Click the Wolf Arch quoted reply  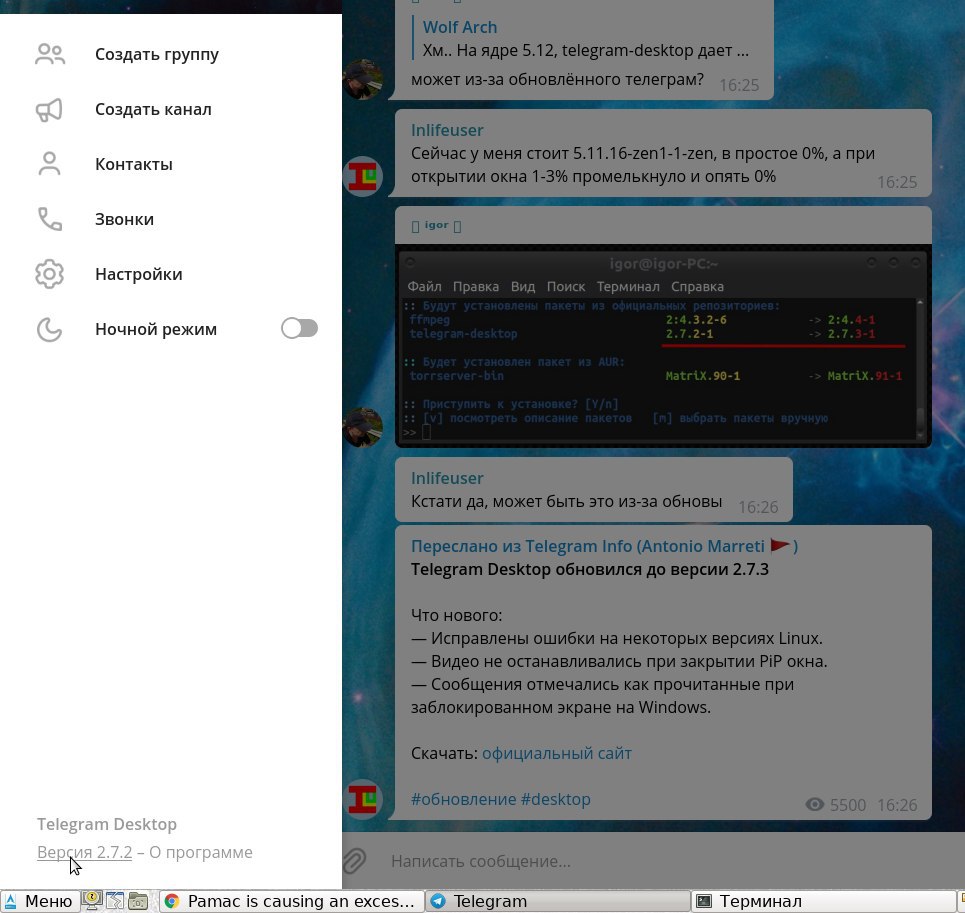[x=582, y=39]
